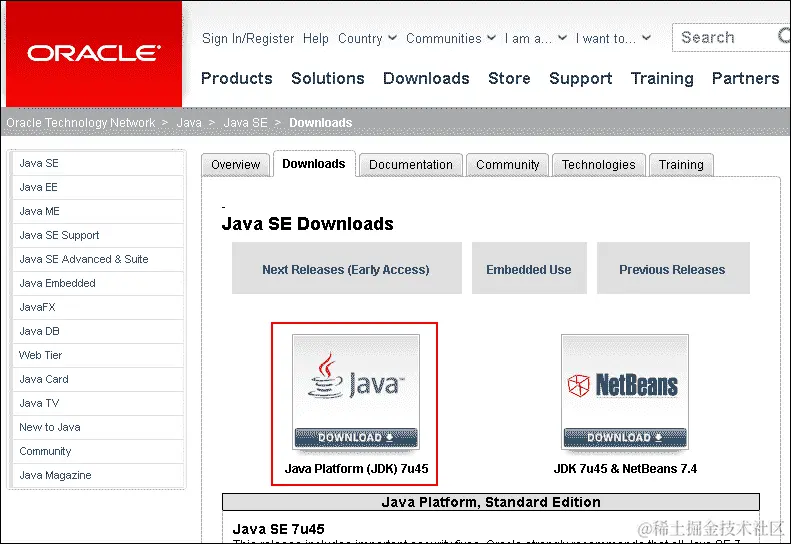This screenshot has width=791, height=544.
Task: Click the Java Platform, Standard Edition header
Action: [x=491, y=502]
